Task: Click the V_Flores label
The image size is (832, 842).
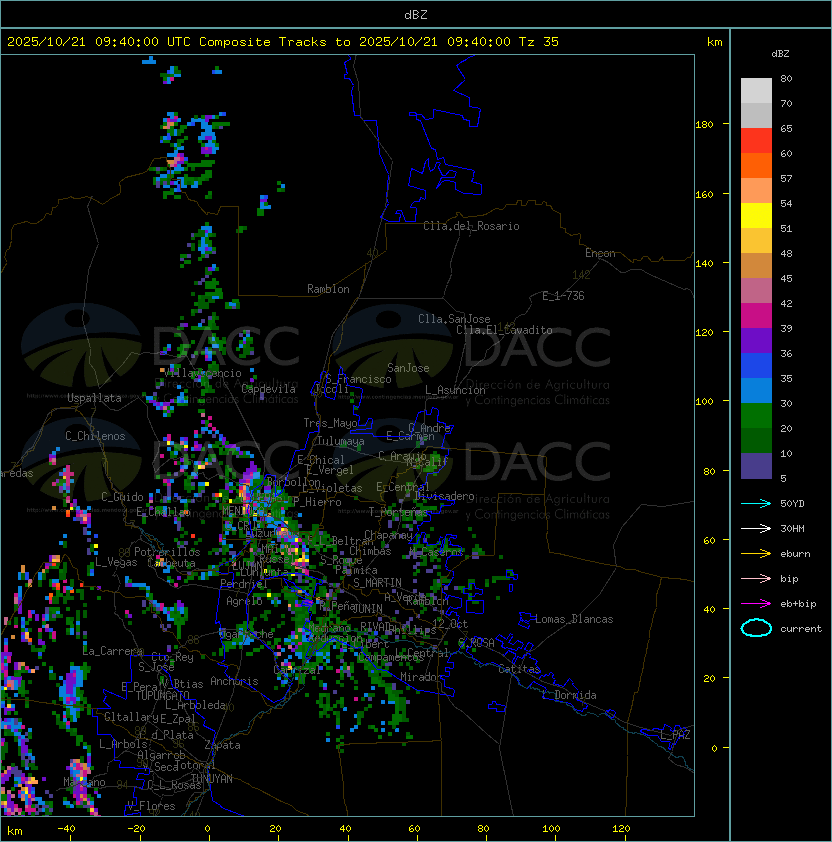Action: pos(151,806)
